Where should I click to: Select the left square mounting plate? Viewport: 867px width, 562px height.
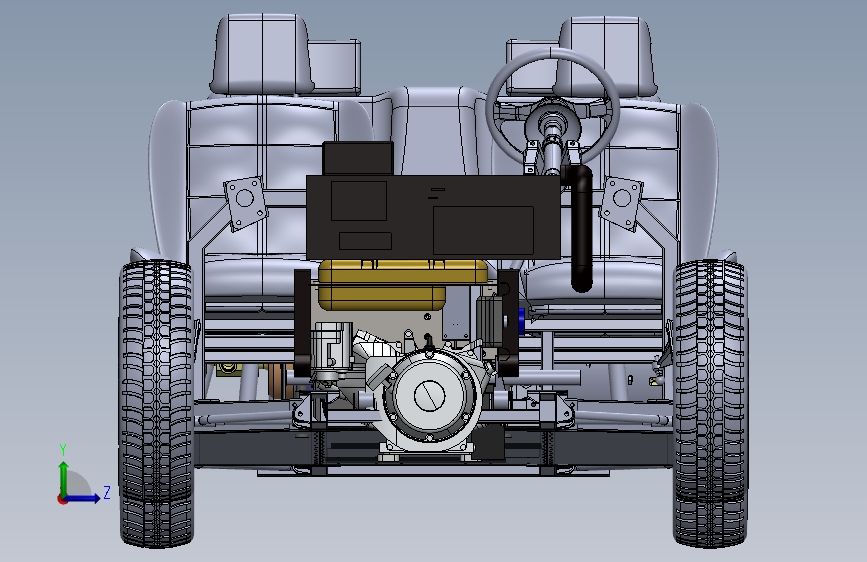[x=245, y=203]
